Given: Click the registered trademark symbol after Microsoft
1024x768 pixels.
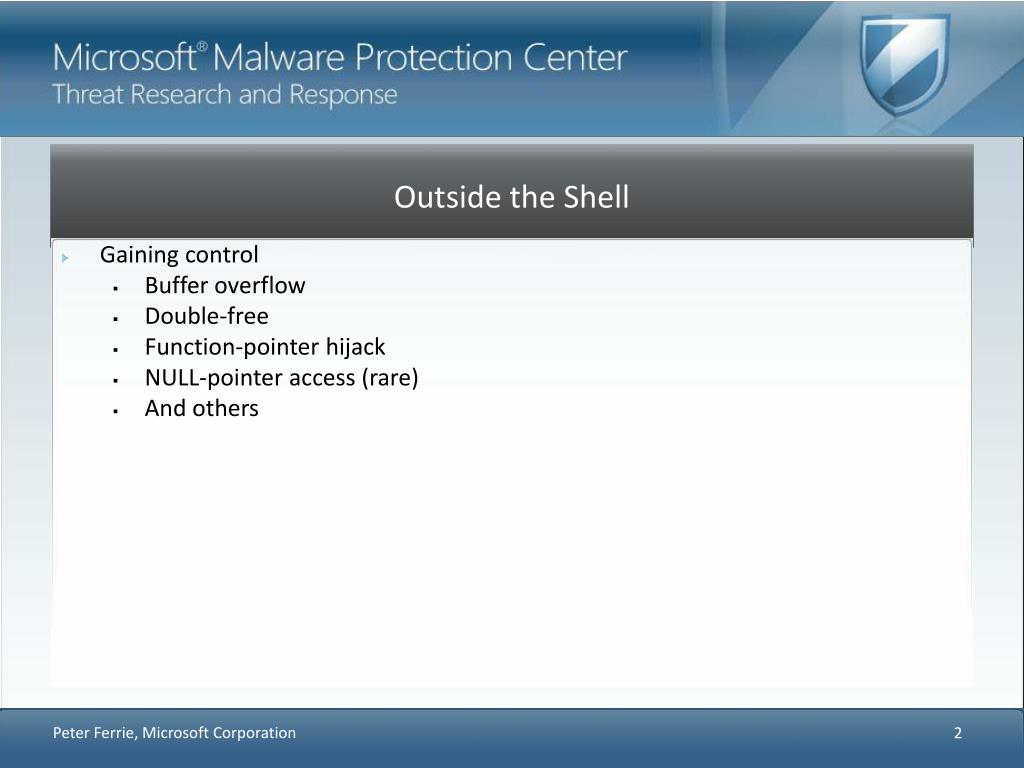Looking at the screenshot, I should [x=202, y=46].
